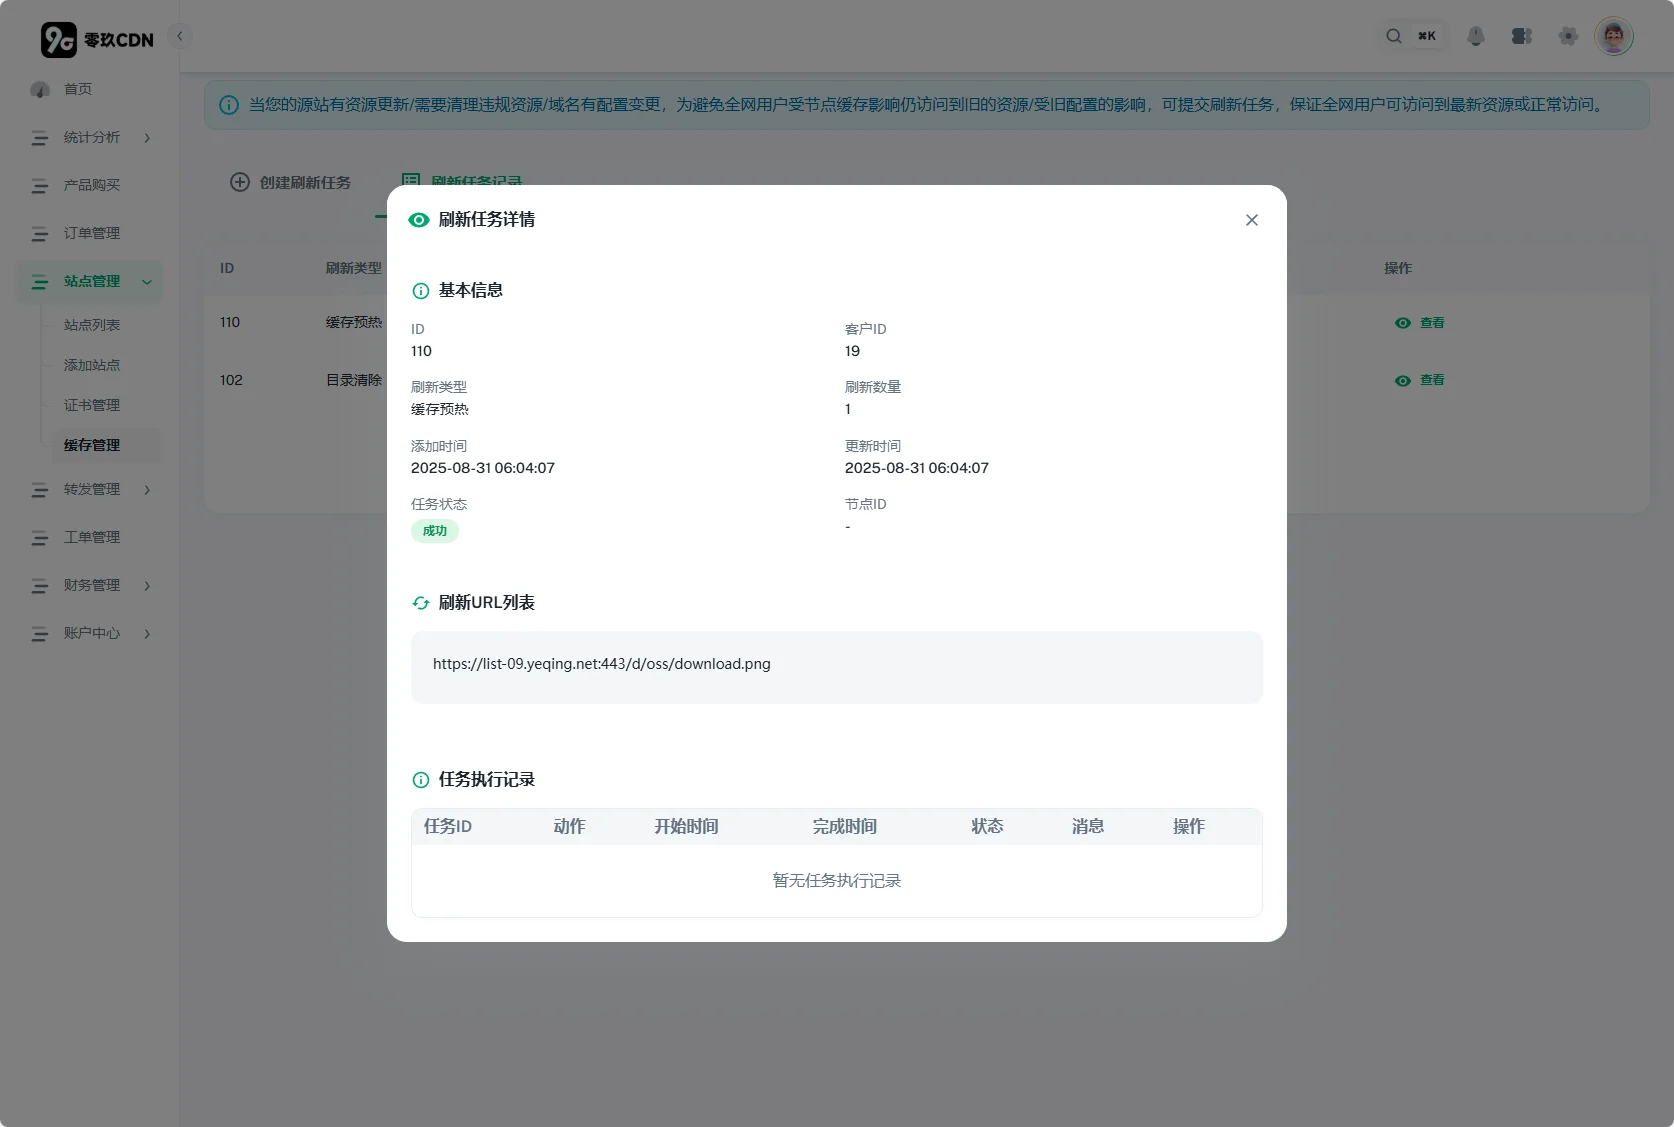This screenshot has width=1674, height=1127.
Task: Click the ticket icon beside the bell
Action: 1521,37
